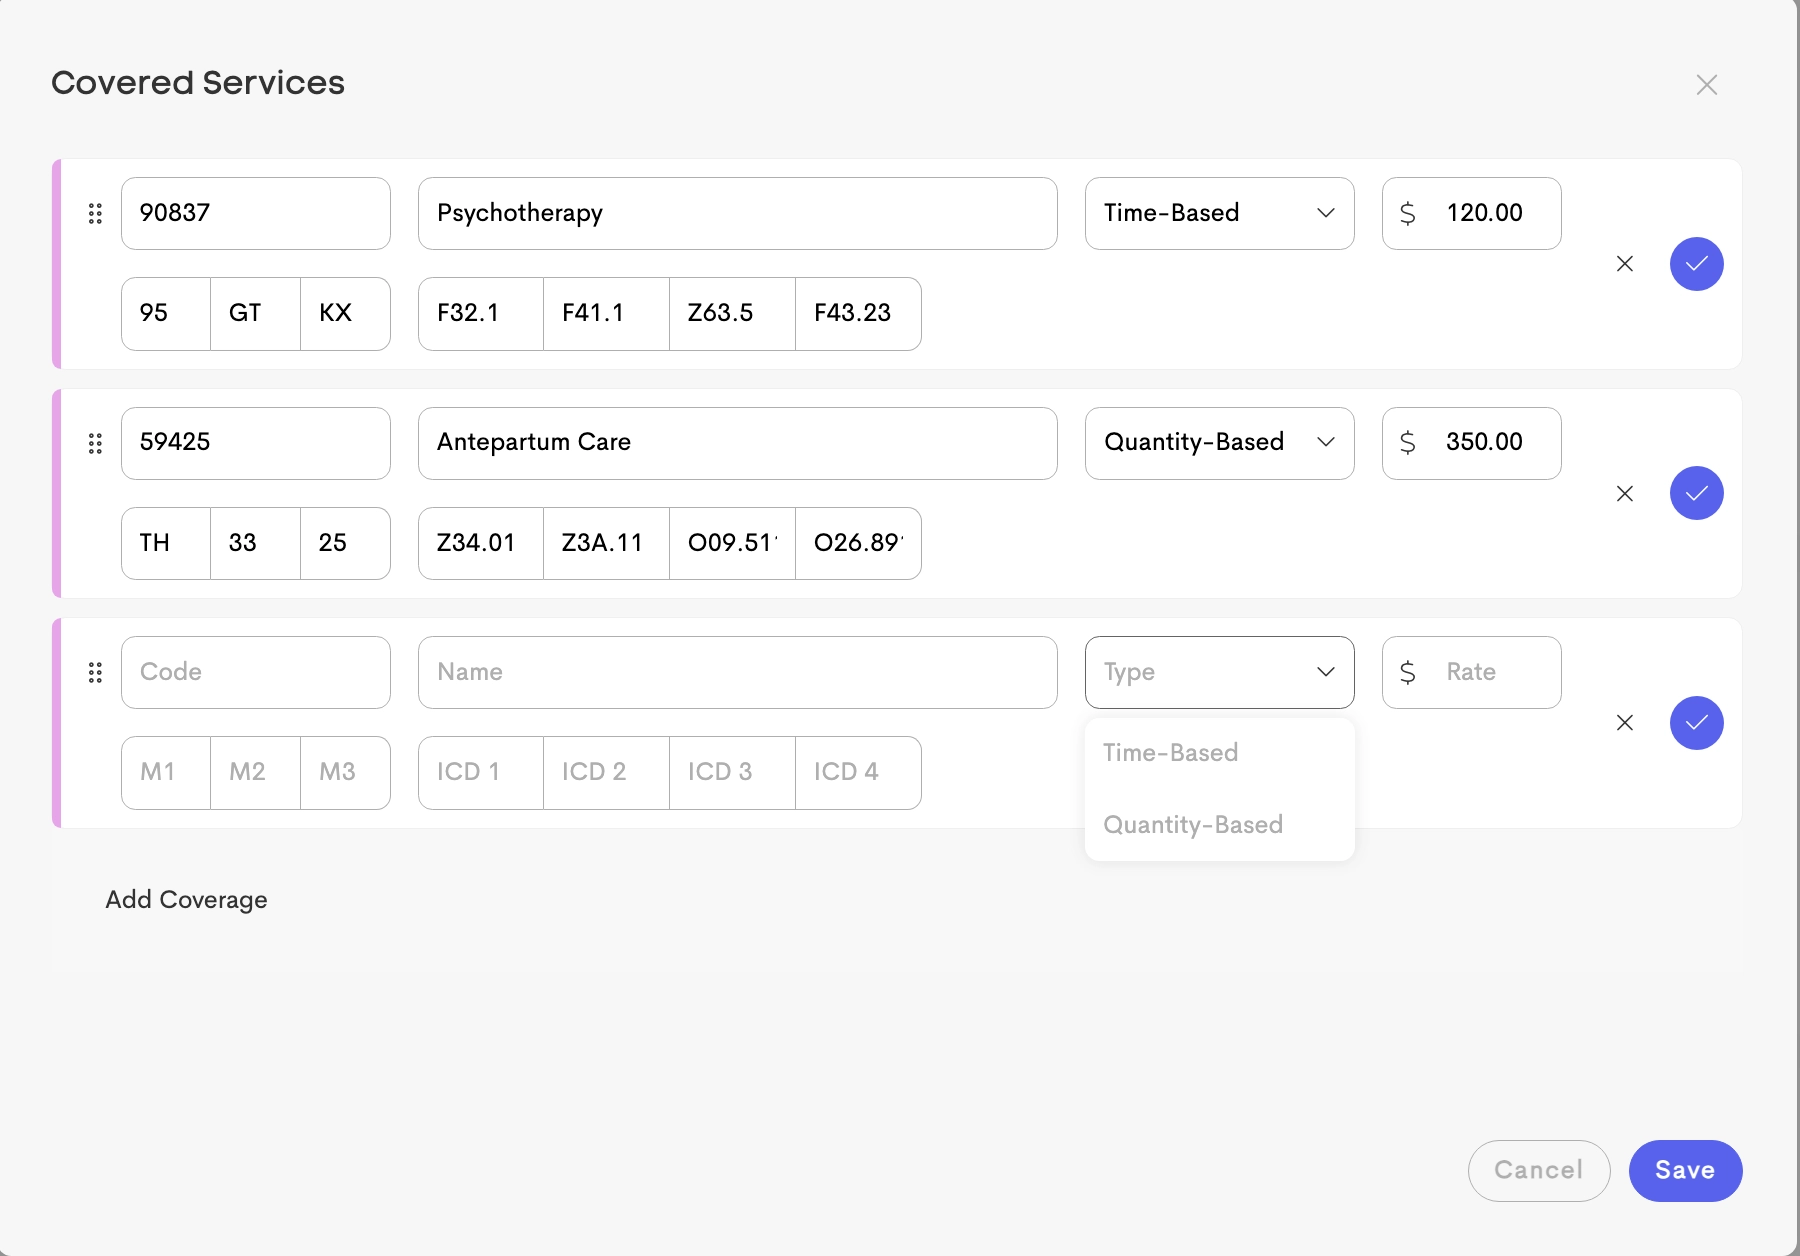Image resolution: width=1800 pixels, height=1256 pixels.
Task: Click the empty Code input field
Action: tap(255, 672)
